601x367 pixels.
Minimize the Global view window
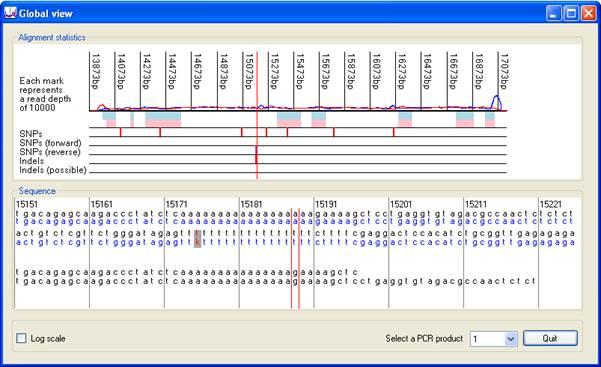(x=553, y=13)
